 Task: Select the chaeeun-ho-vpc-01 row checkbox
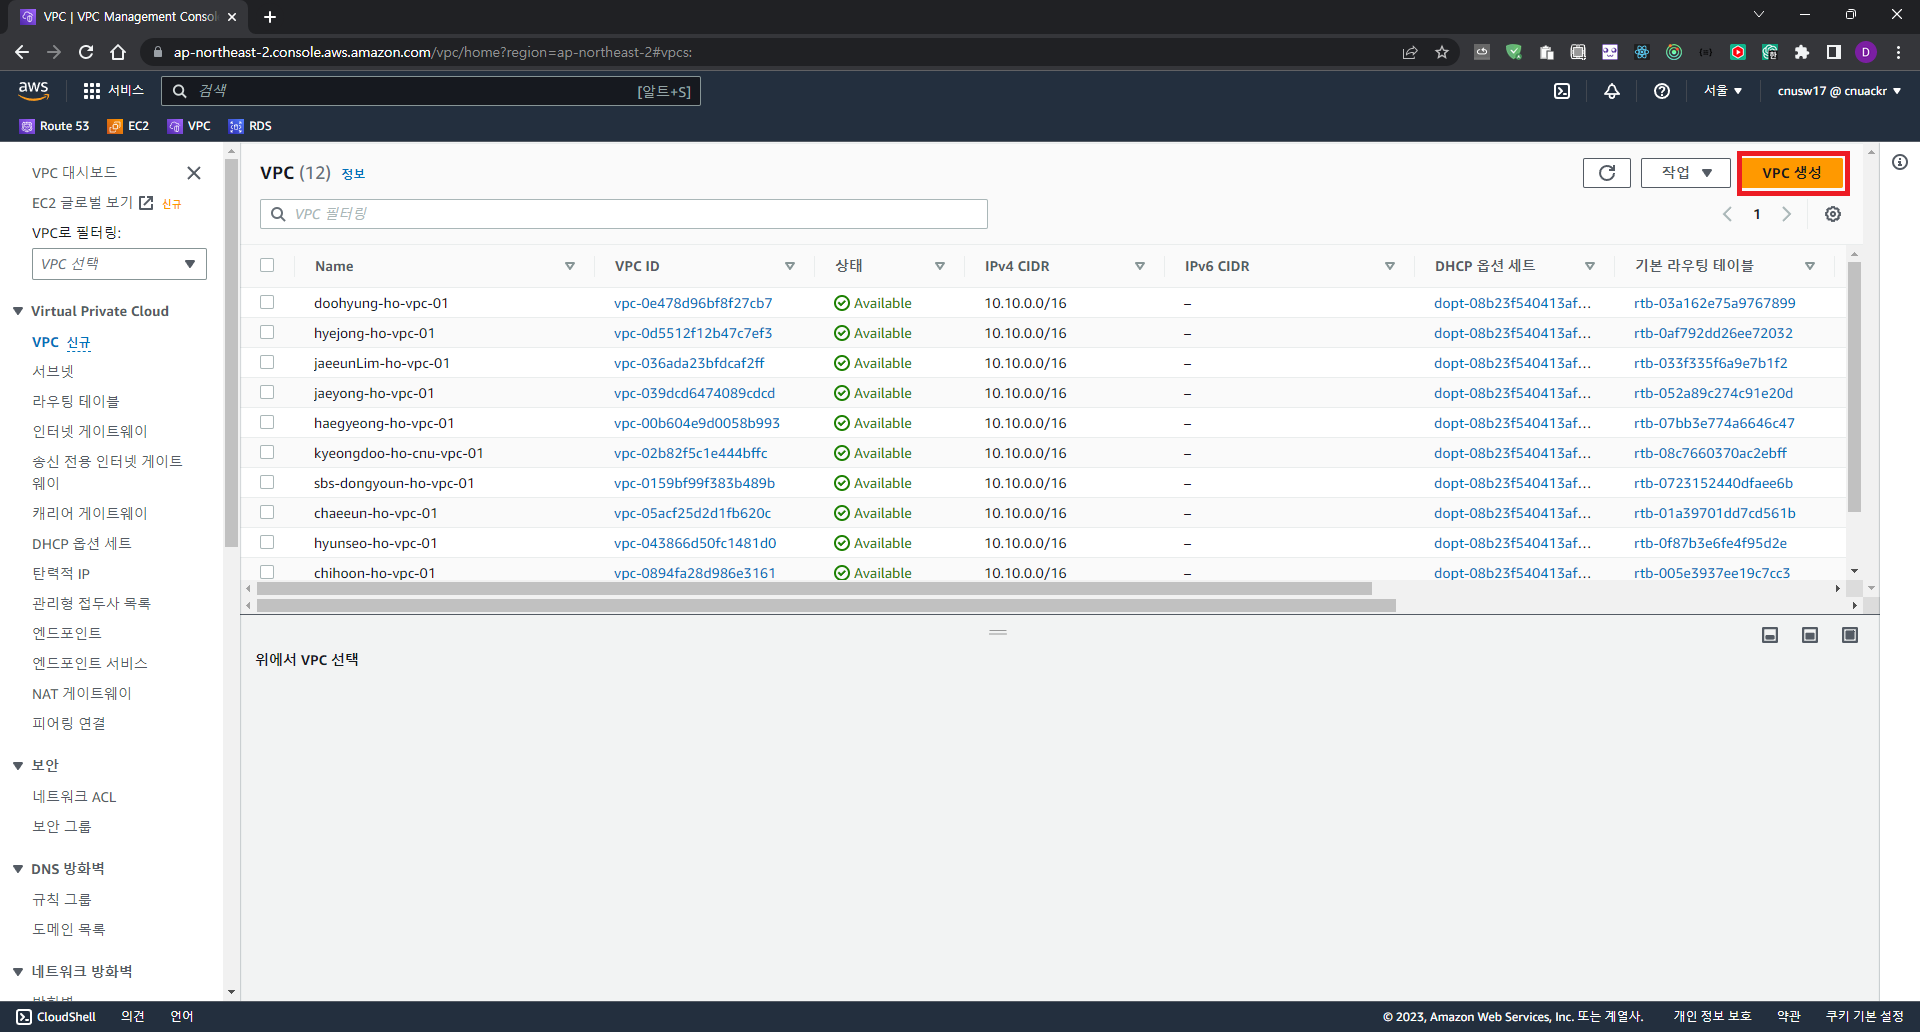pyautogui.click(x=267, y=512)
